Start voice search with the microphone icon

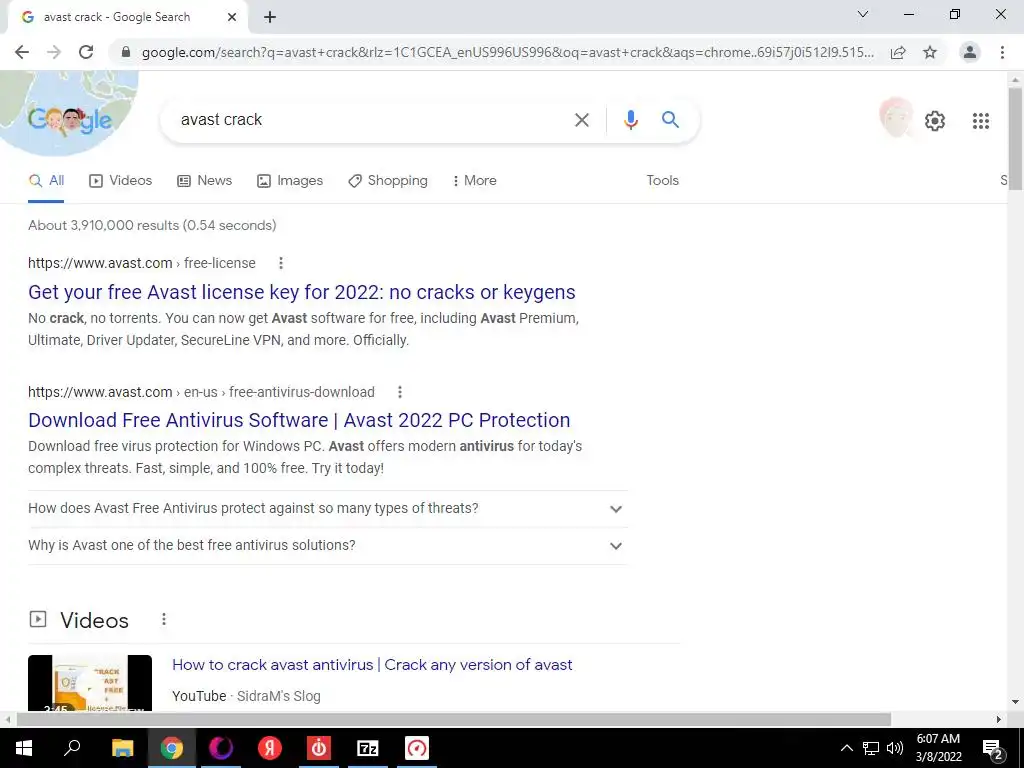coord(630,120)
